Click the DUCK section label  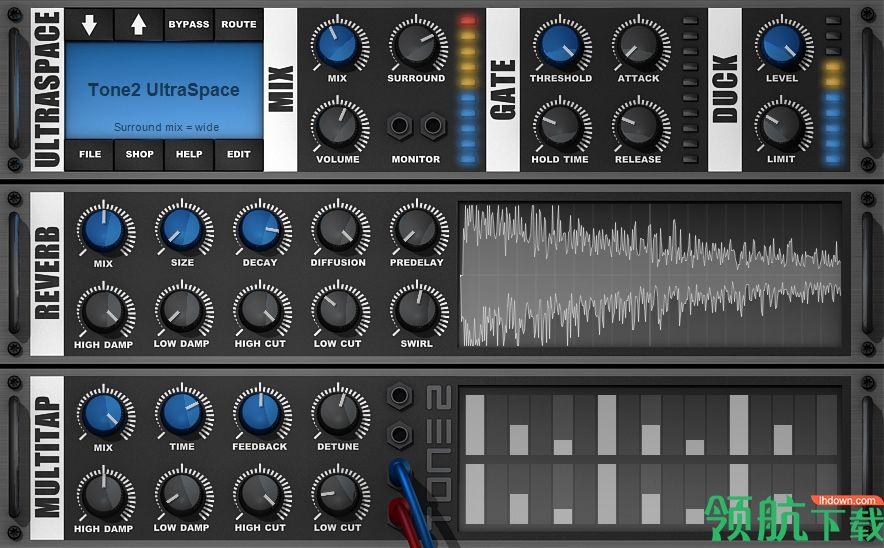pyautogui.click(x=725, y=89)
